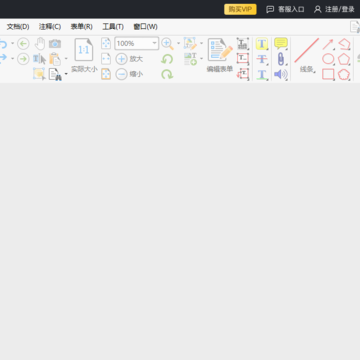Click the undo arrow icon
This screenshot has width=360, height=360.
[3, 44]
